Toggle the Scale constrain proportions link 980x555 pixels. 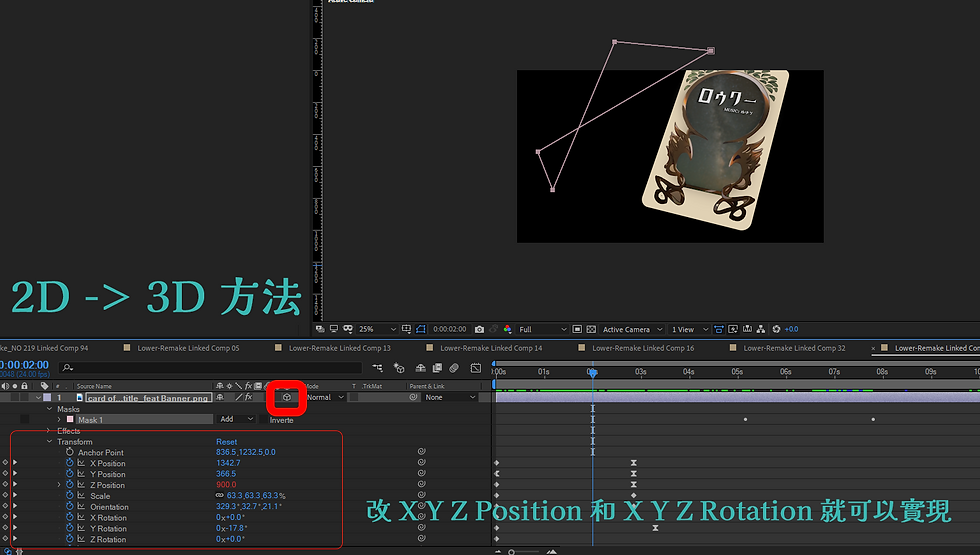tap(219, 496)
